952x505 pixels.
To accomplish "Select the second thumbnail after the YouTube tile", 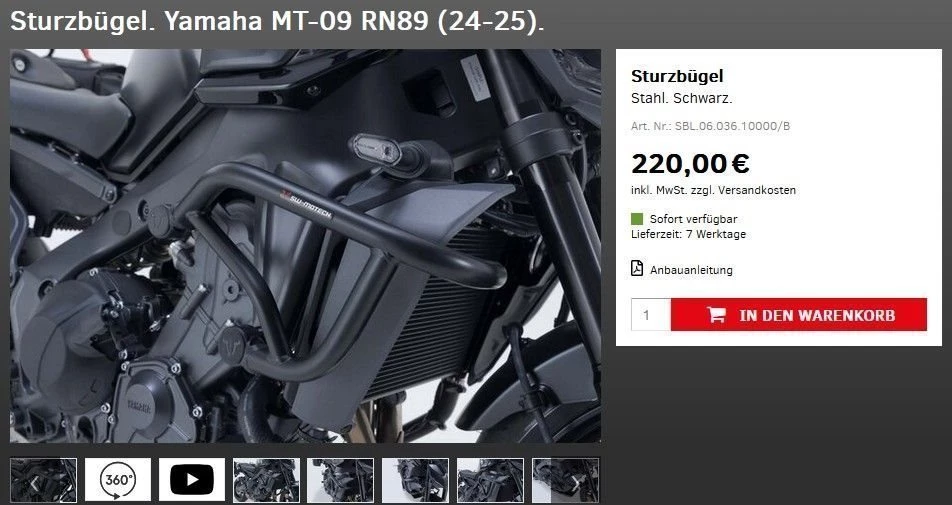I will (341, 480).
